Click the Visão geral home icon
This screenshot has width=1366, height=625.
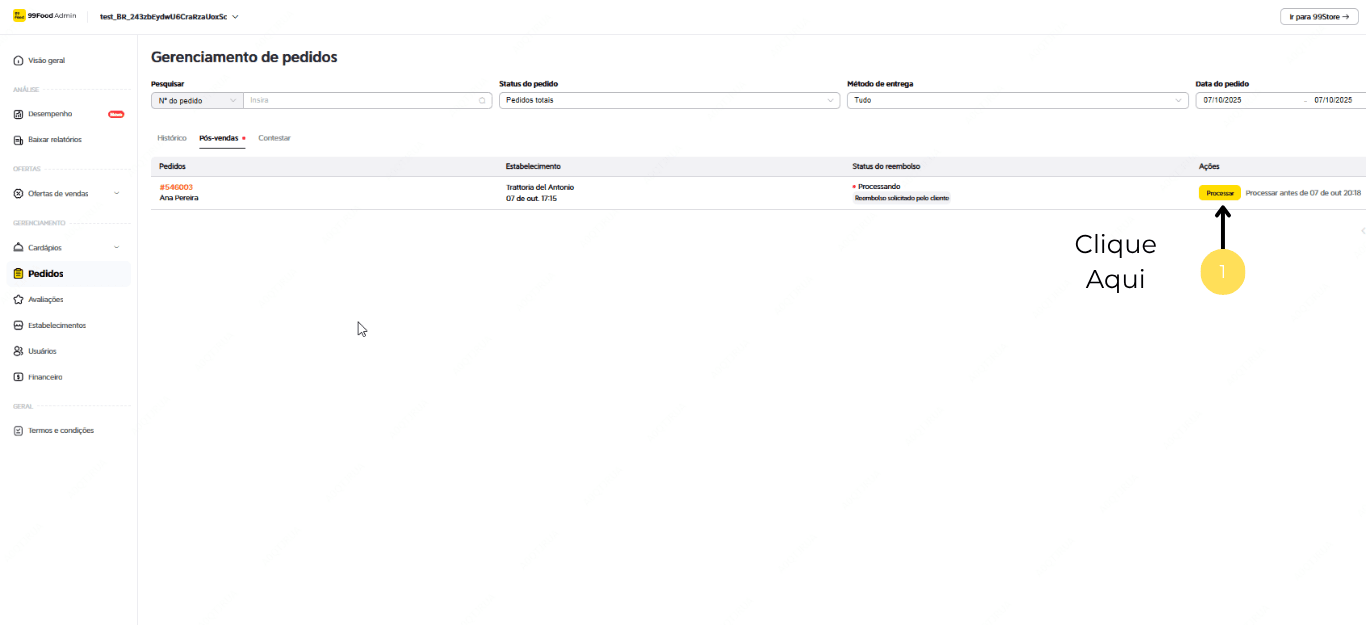(x=18, y=61)
